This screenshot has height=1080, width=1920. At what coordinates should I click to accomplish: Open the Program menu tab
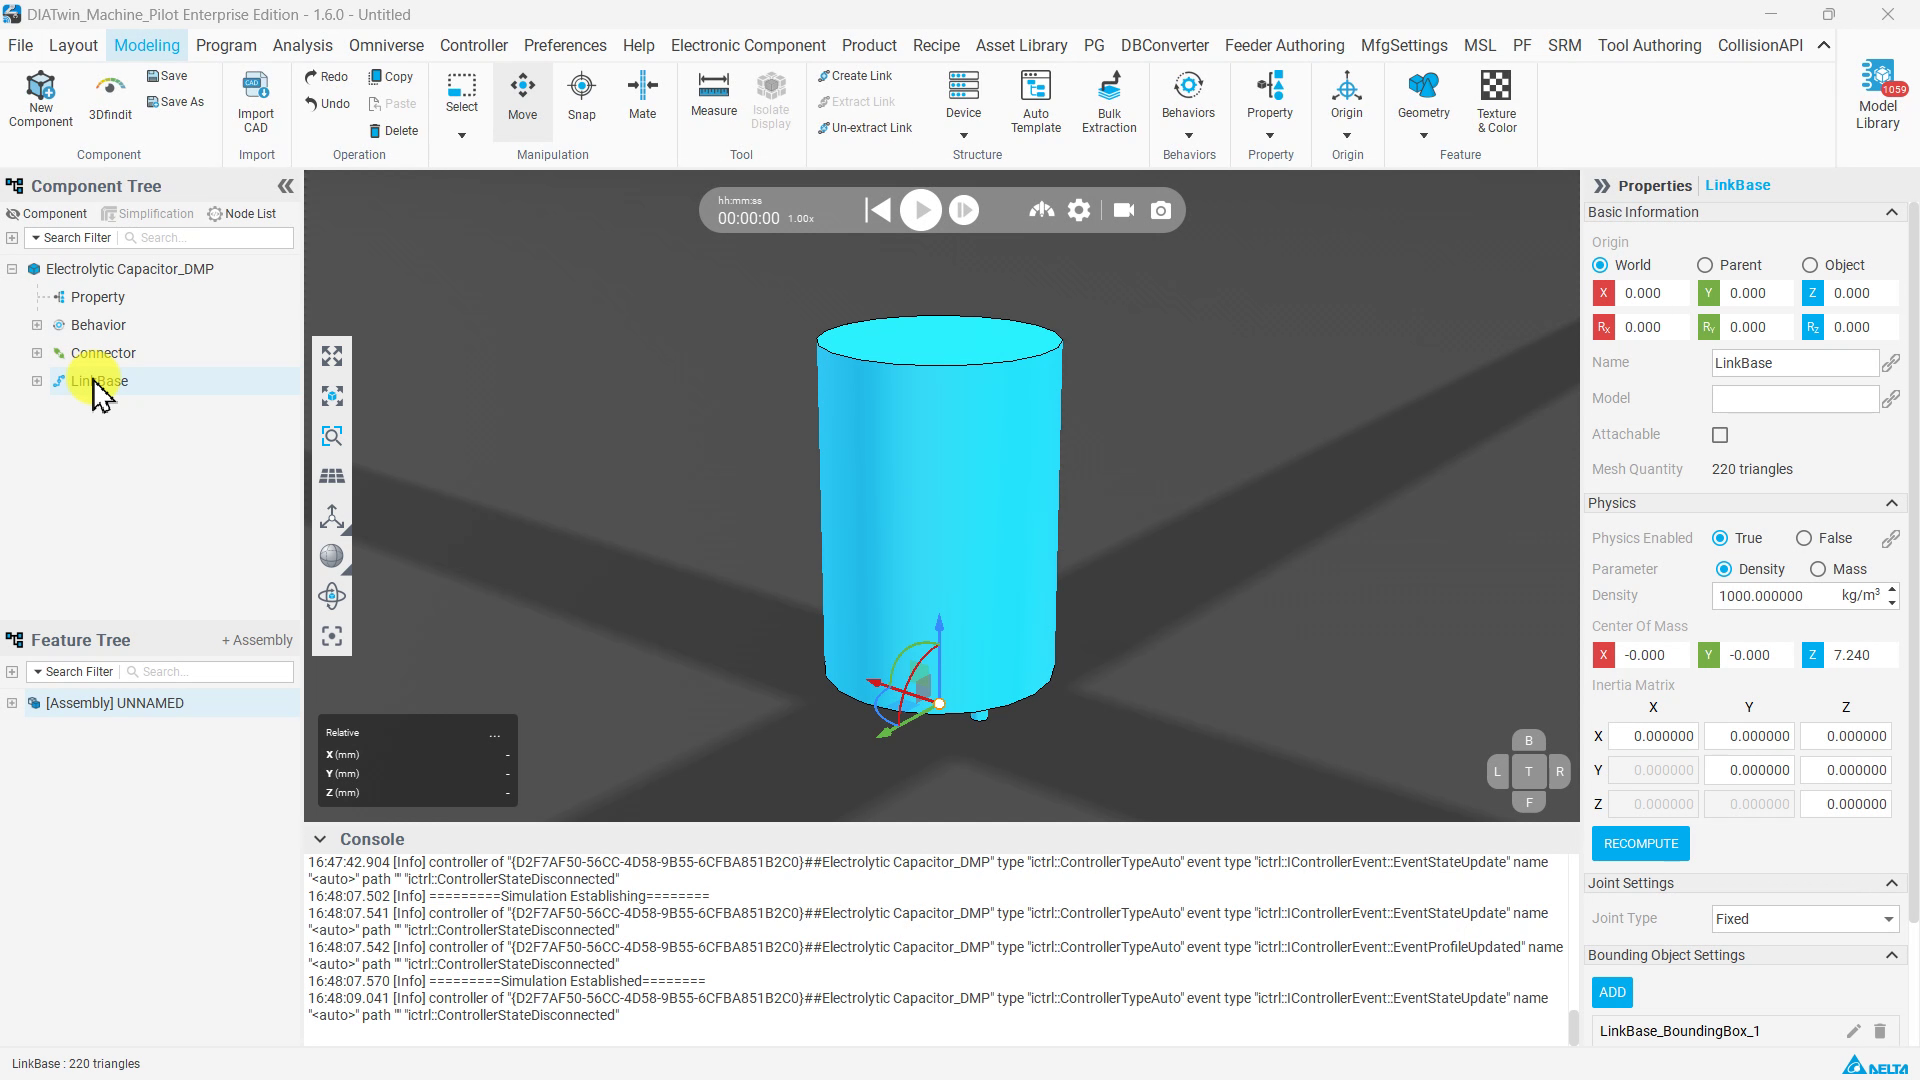click(x=226, y=45)
